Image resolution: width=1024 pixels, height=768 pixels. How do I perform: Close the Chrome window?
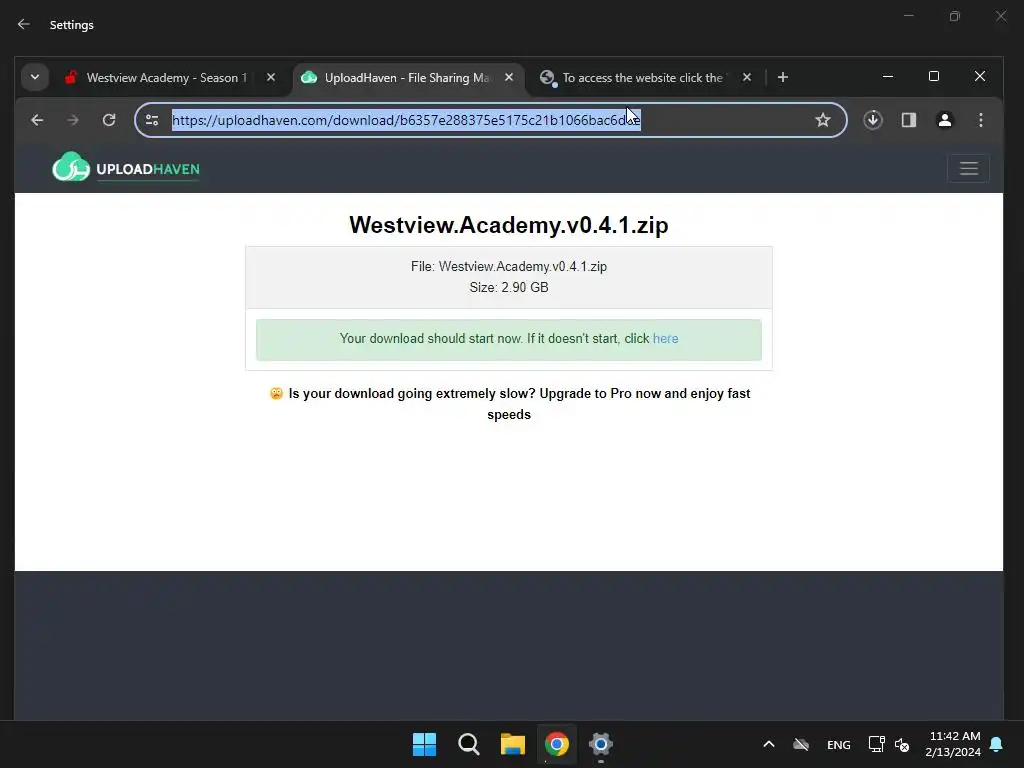(x=980, y=76)
